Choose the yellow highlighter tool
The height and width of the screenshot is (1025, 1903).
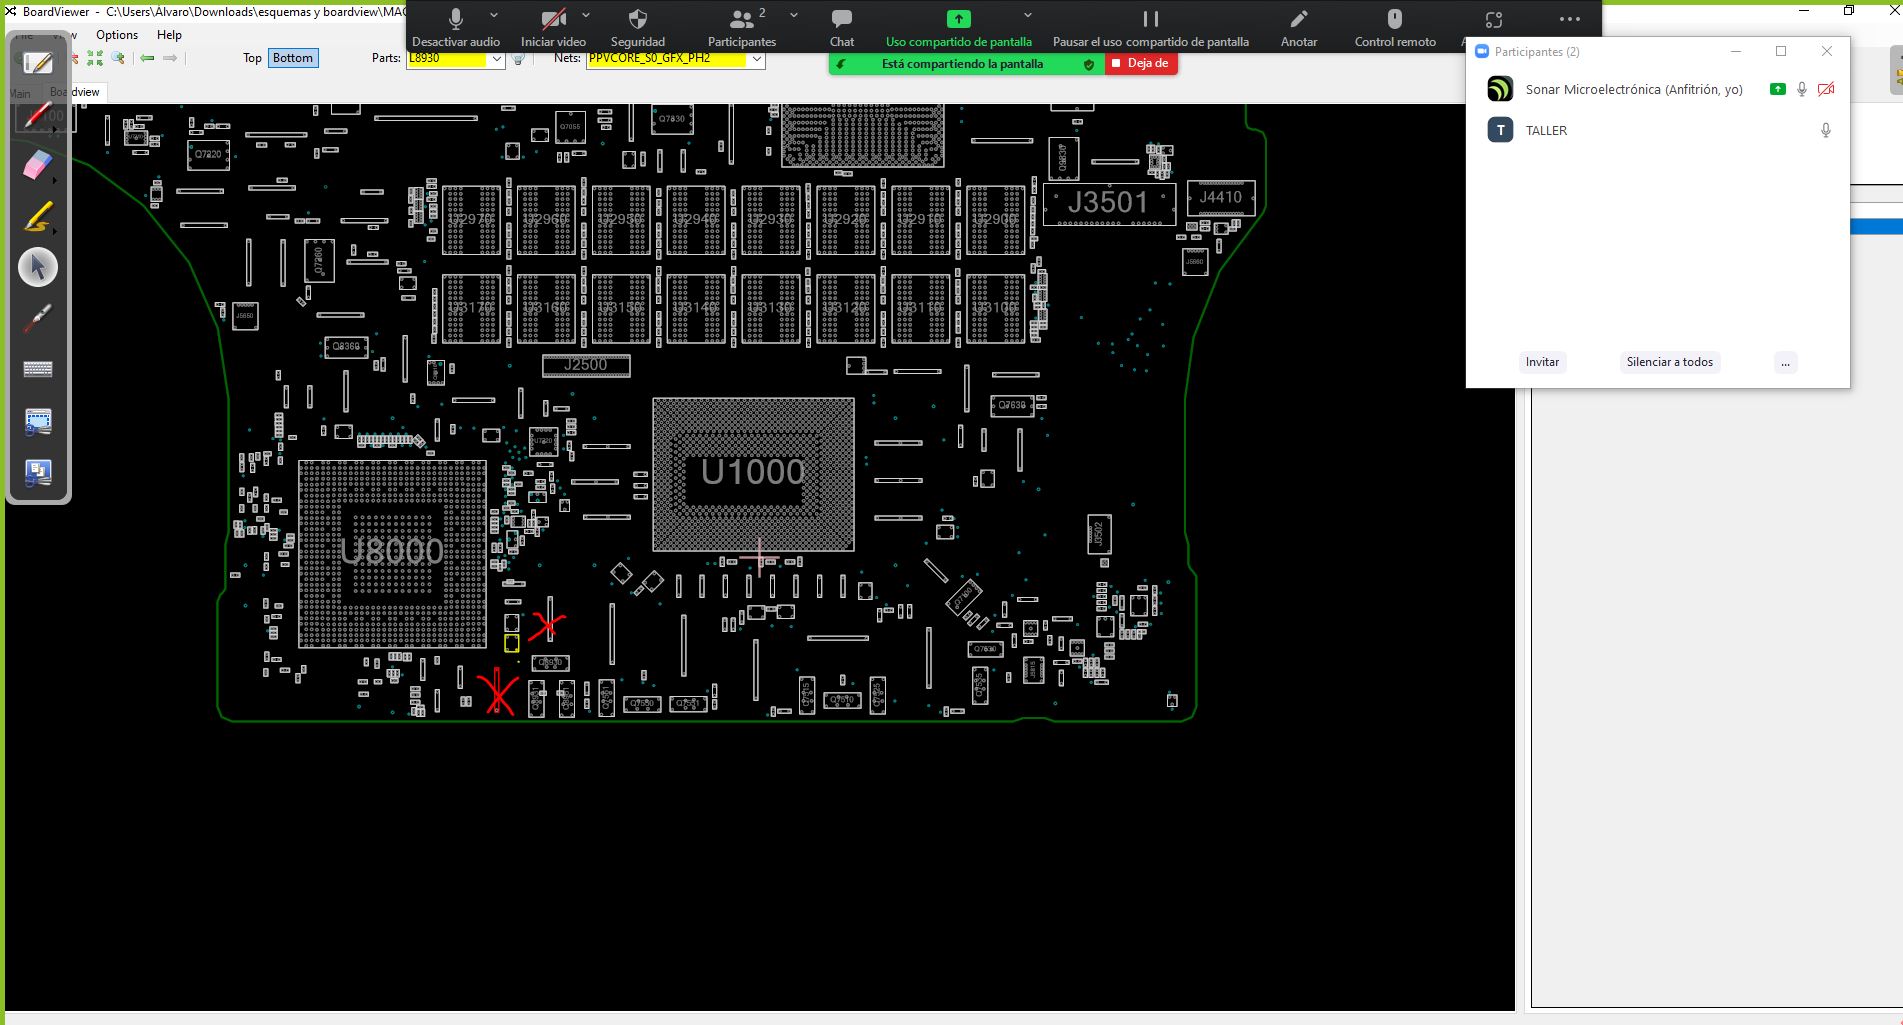(37, 216)
